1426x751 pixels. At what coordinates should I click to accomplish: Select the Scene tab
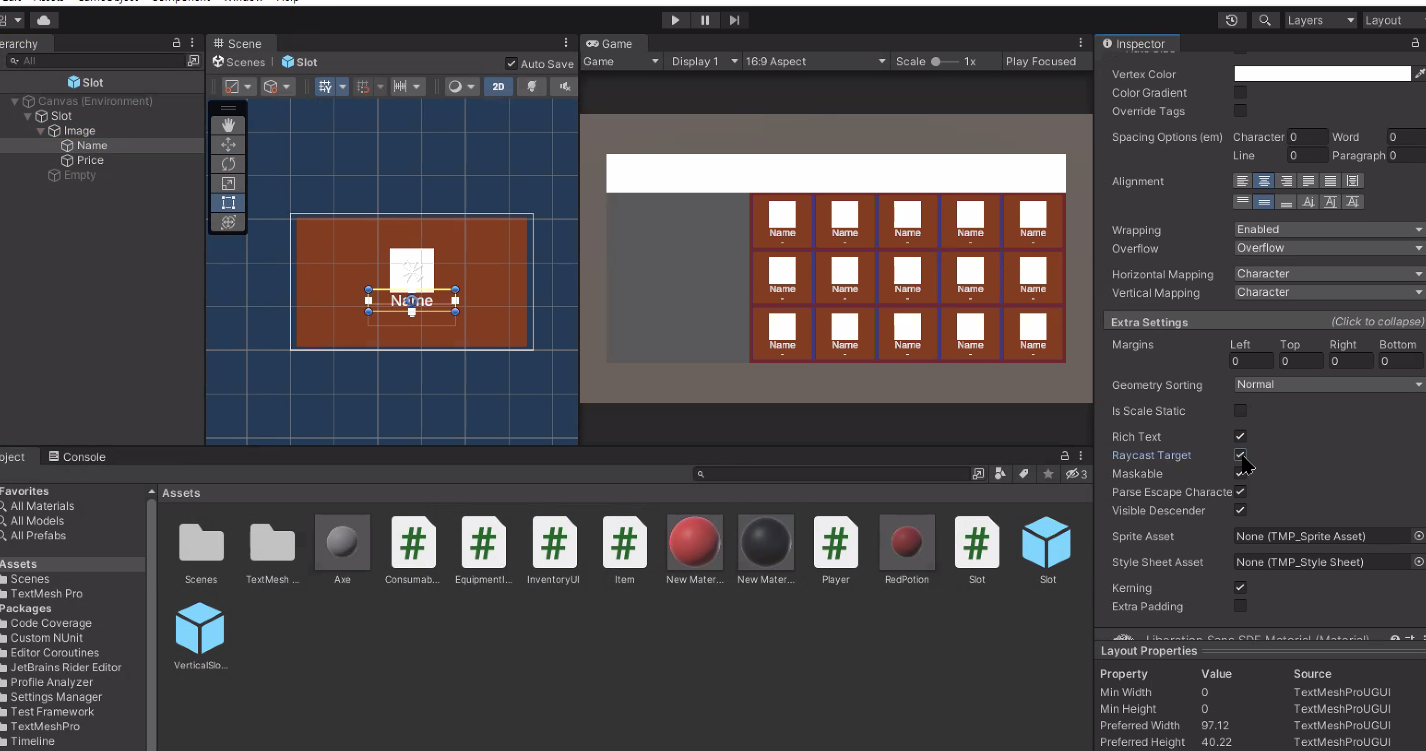click(x=237, y=44)
